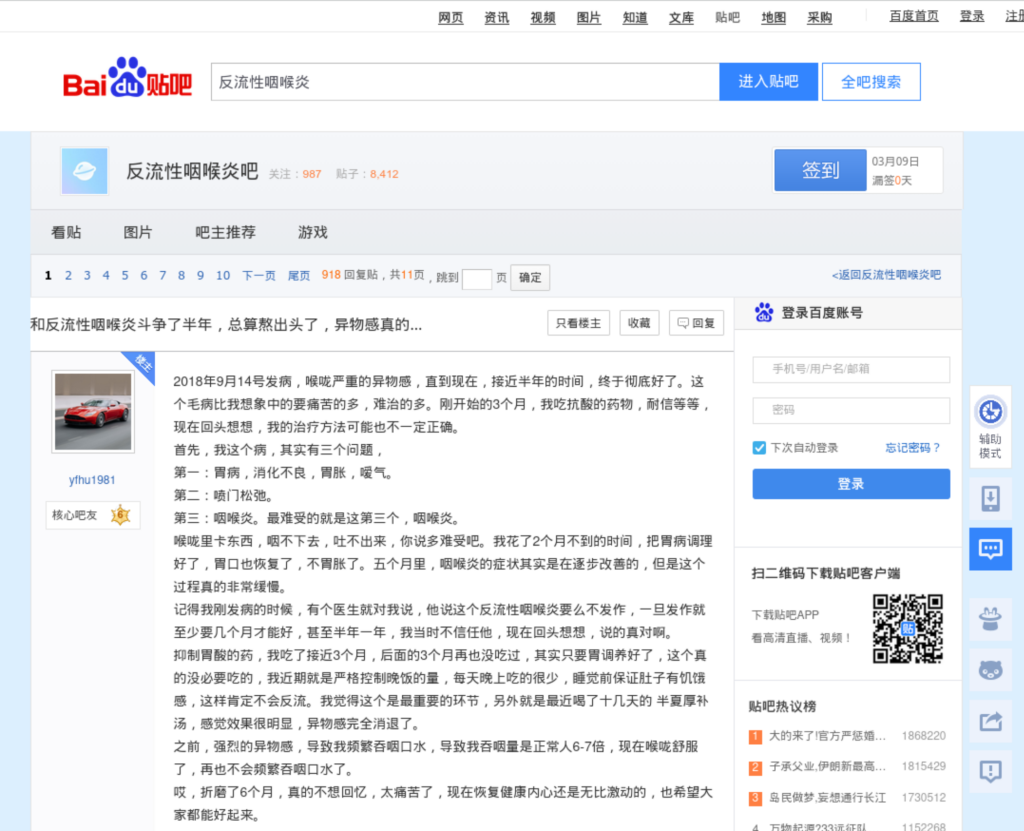Screen dimensions: 1024x831
Task: Jump to the last page via 尾页
Action: pyautogui.click(x=298, y=274)
